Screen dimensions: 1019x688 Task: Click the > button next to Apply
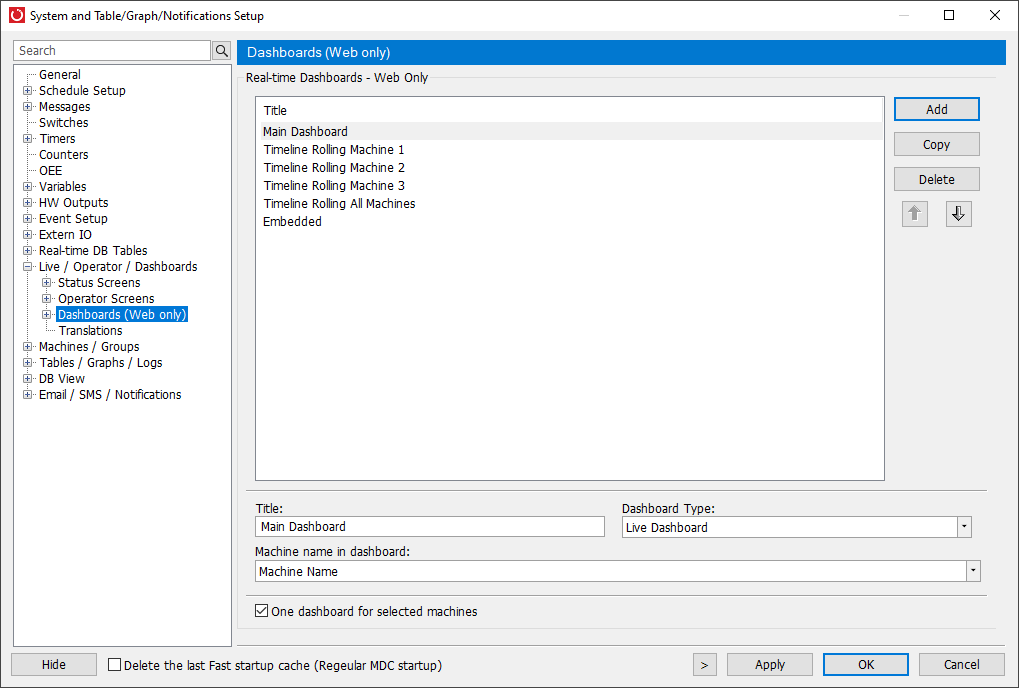point(704,665)
